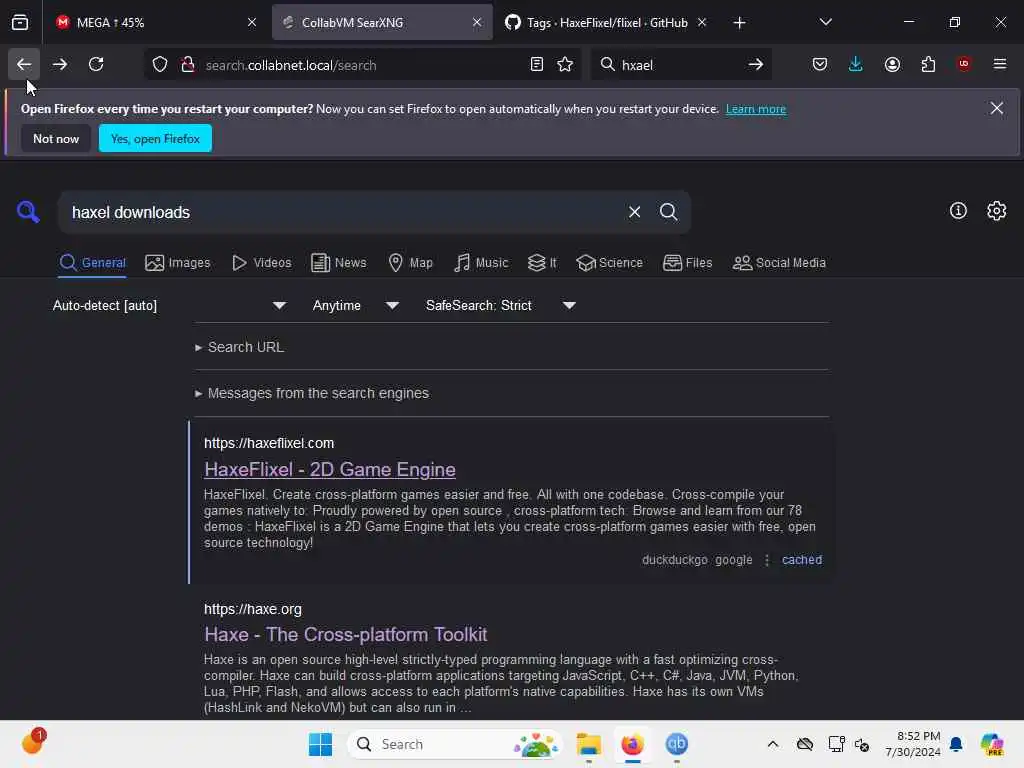The image size is (1024, 768).
Task: Open the cached link of HaxeFlixel result
Action: pos(802,560)
